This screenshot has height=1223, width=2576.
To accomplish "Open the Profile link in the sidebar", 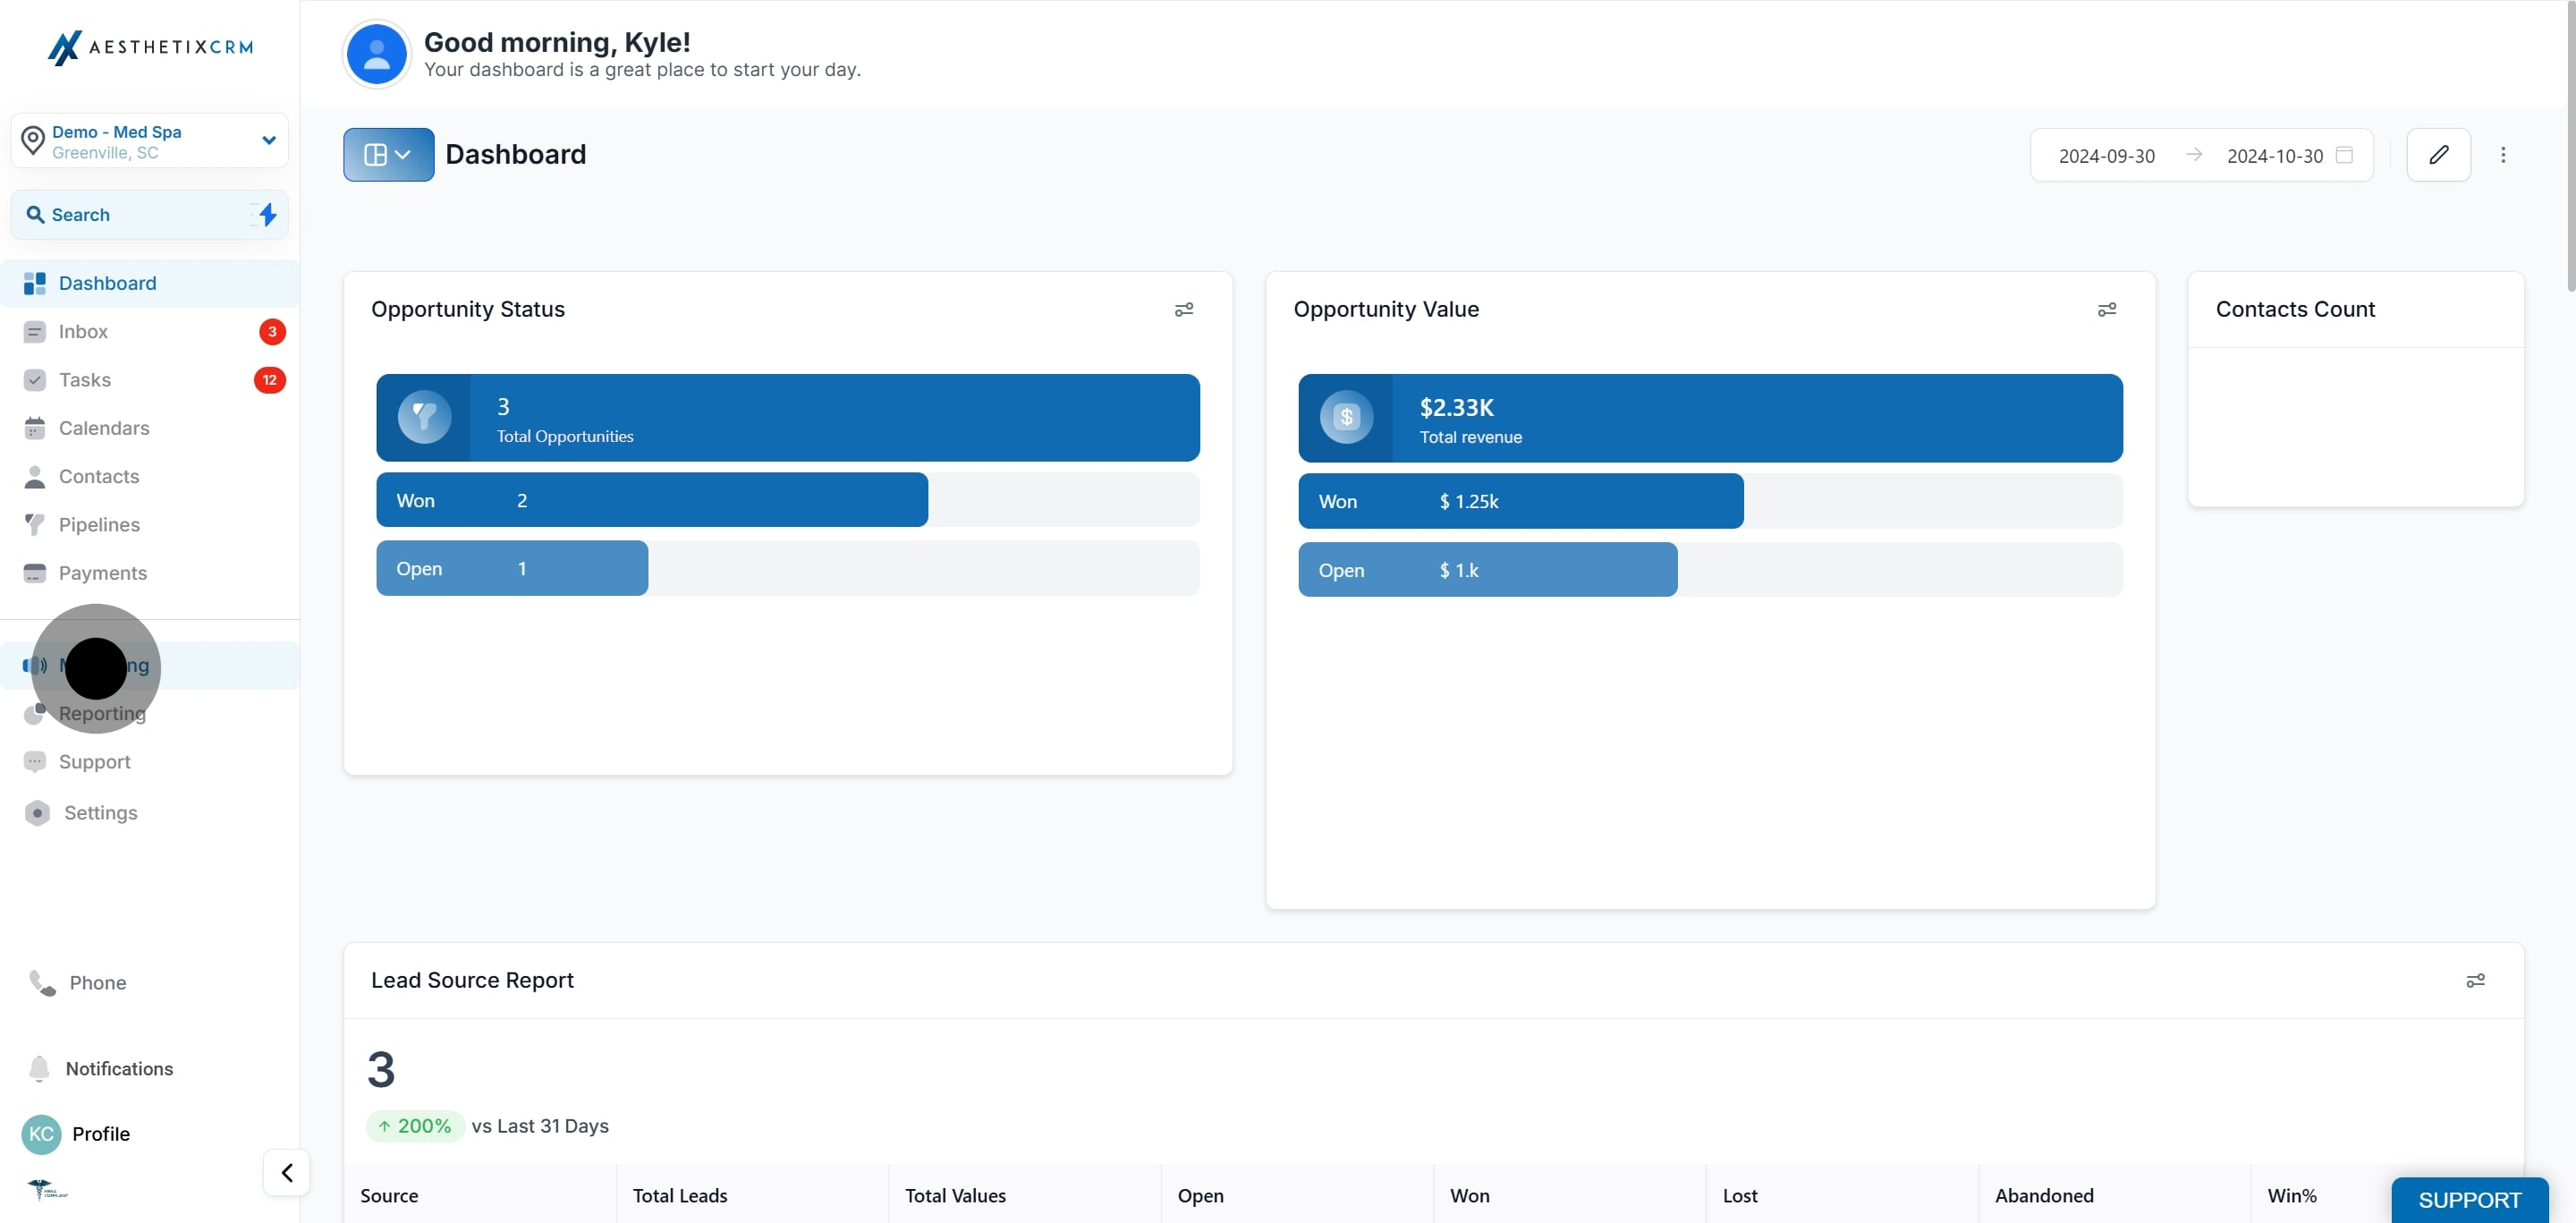I will [x=100, y=1134].
